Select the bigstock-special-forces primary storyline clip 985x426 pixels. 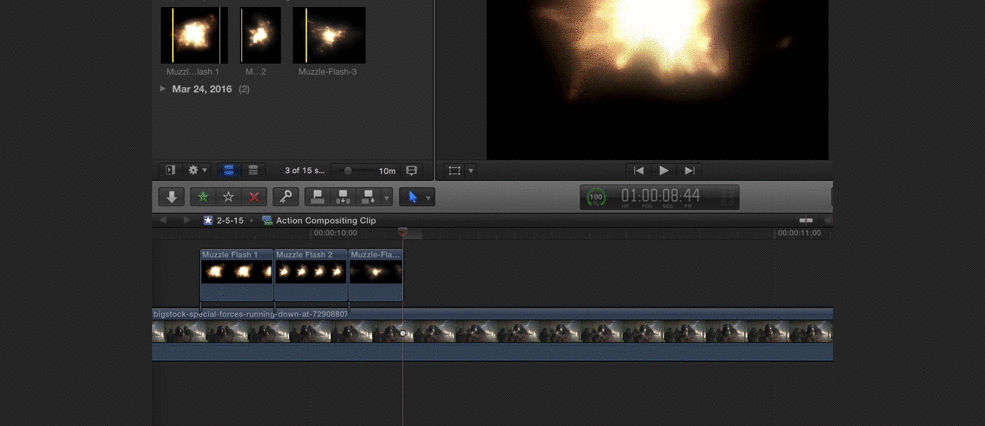(492, 334)
